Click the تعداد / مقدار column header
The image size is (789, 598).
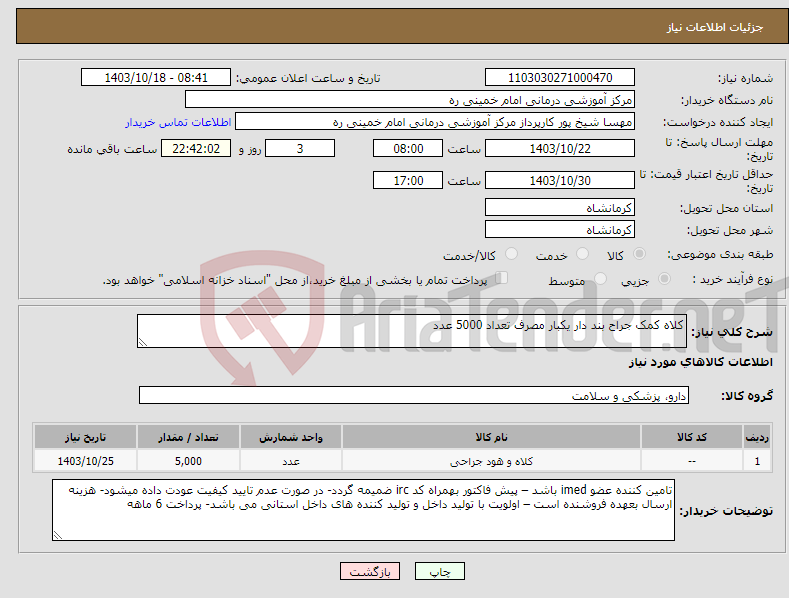tap(188, 437)
